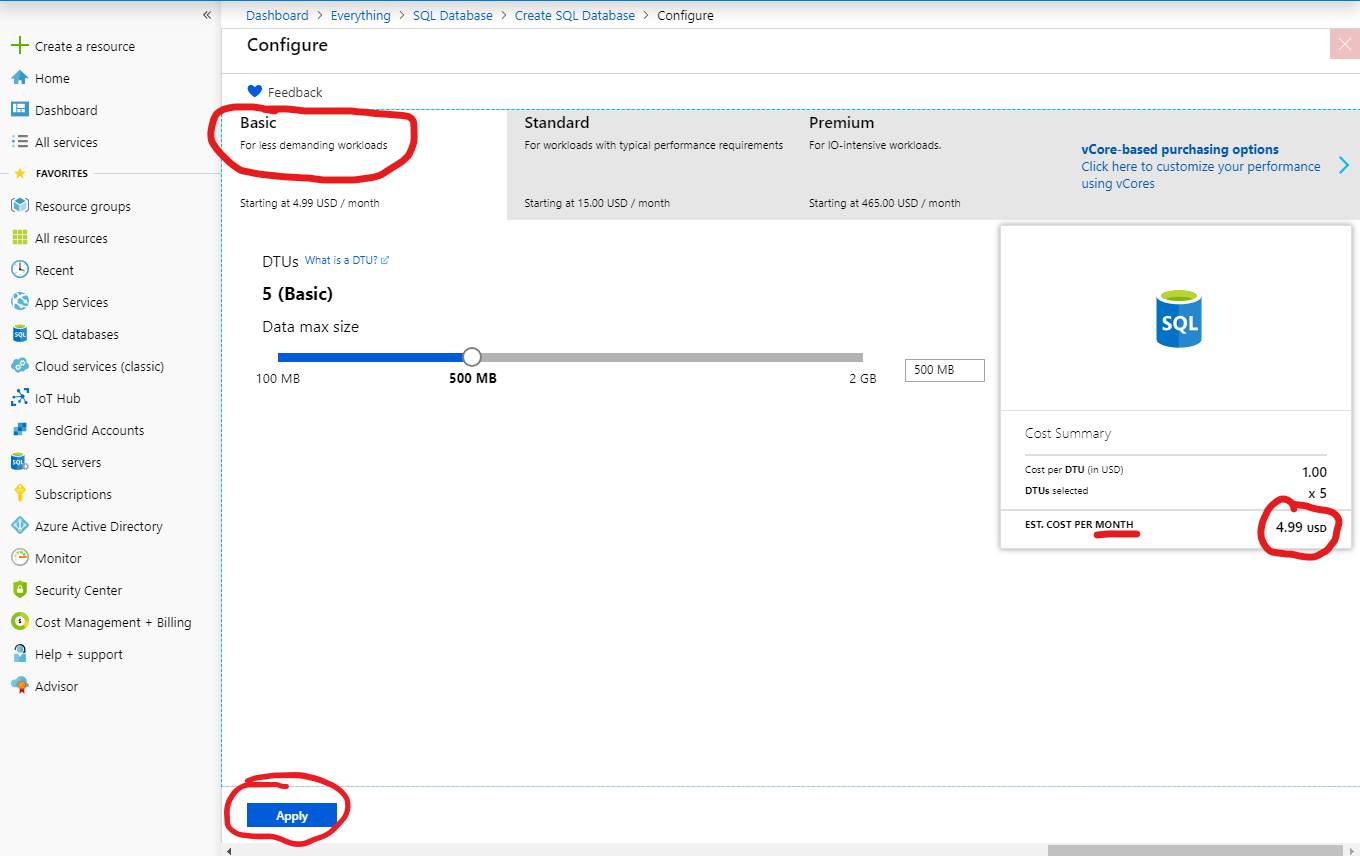Click the Security Center shield icon
This screenshot has width=1360, height=856.
(x=19, y=590)
